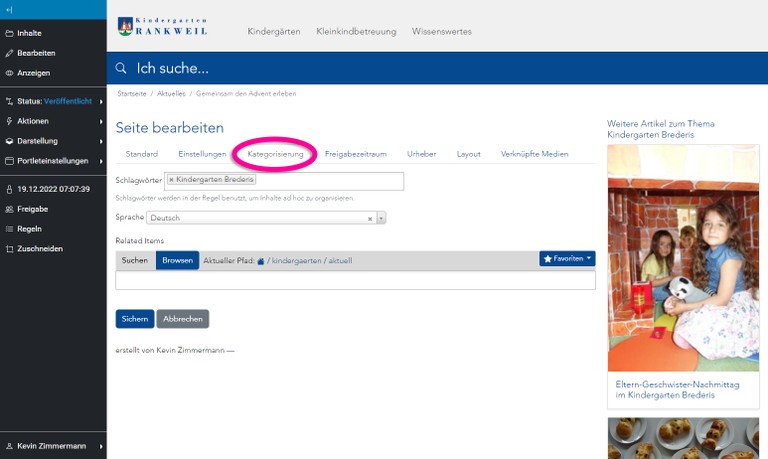Click the Kindergarten Rankweil logo

click(x=163, y=26)
